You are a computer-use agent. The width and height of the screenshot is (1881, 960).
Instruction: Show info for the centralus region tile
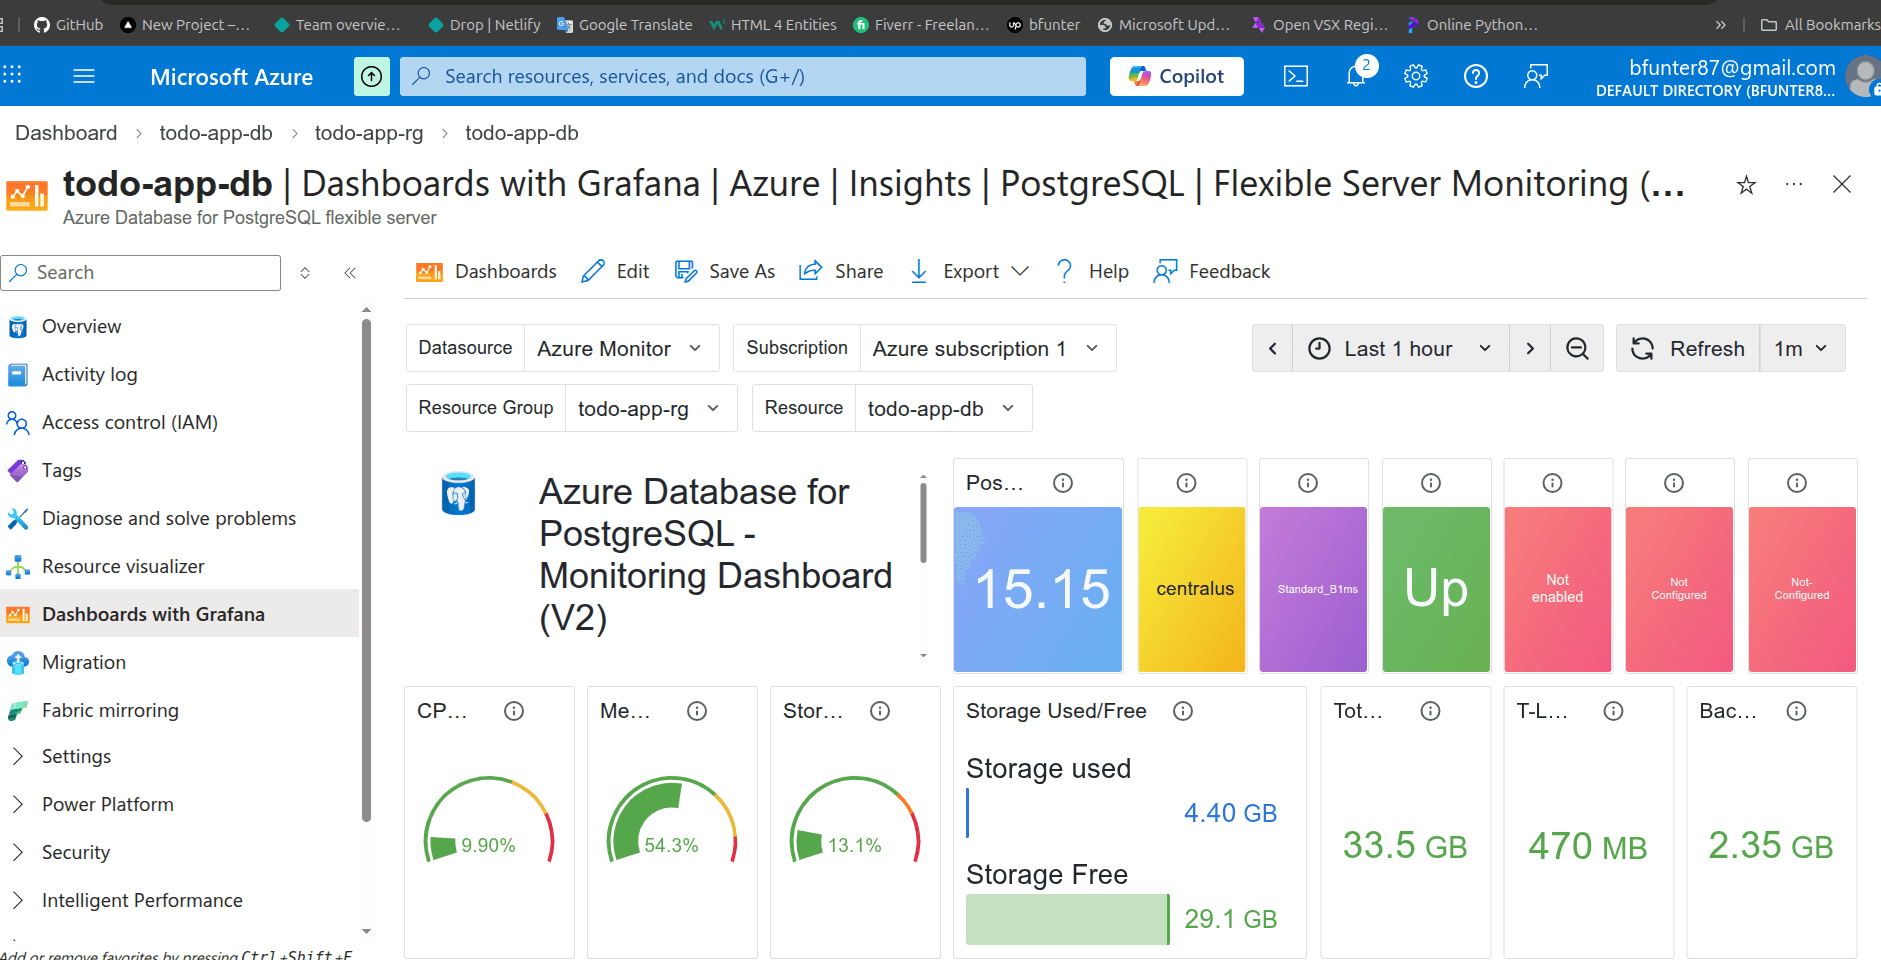1187,483
